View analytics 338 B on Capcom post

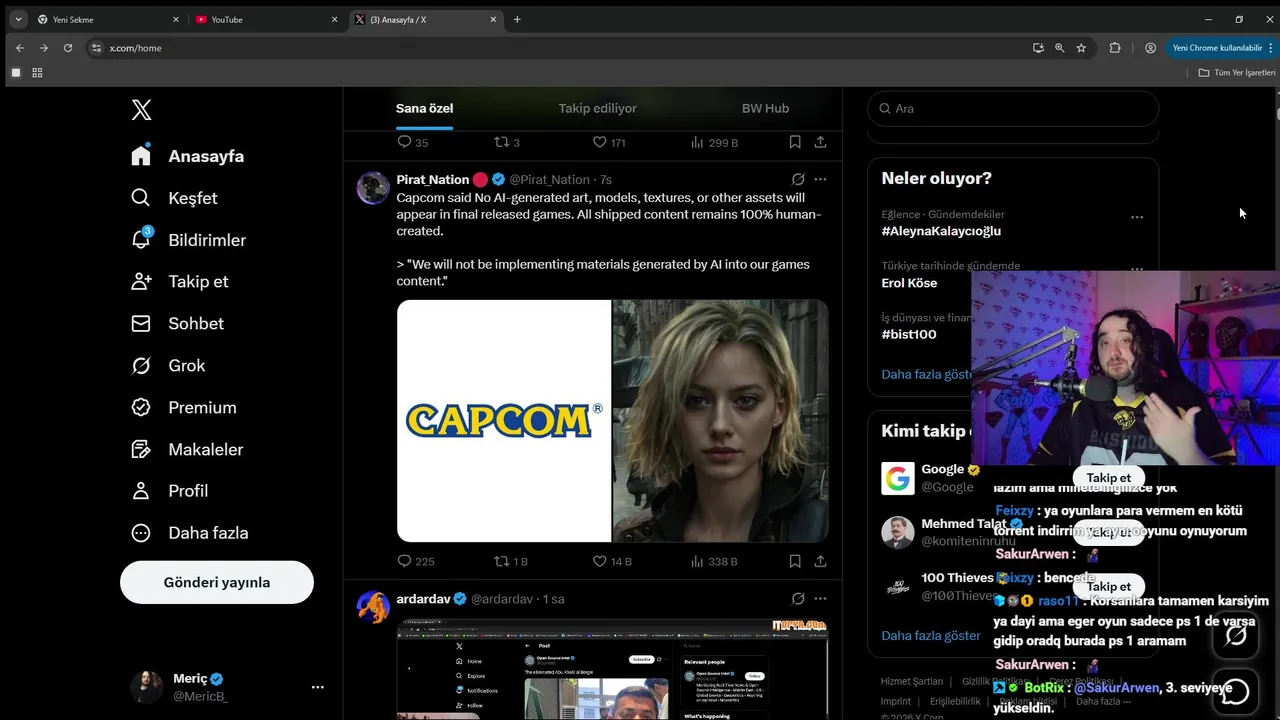pyautogui.click(x=697, y=561)
